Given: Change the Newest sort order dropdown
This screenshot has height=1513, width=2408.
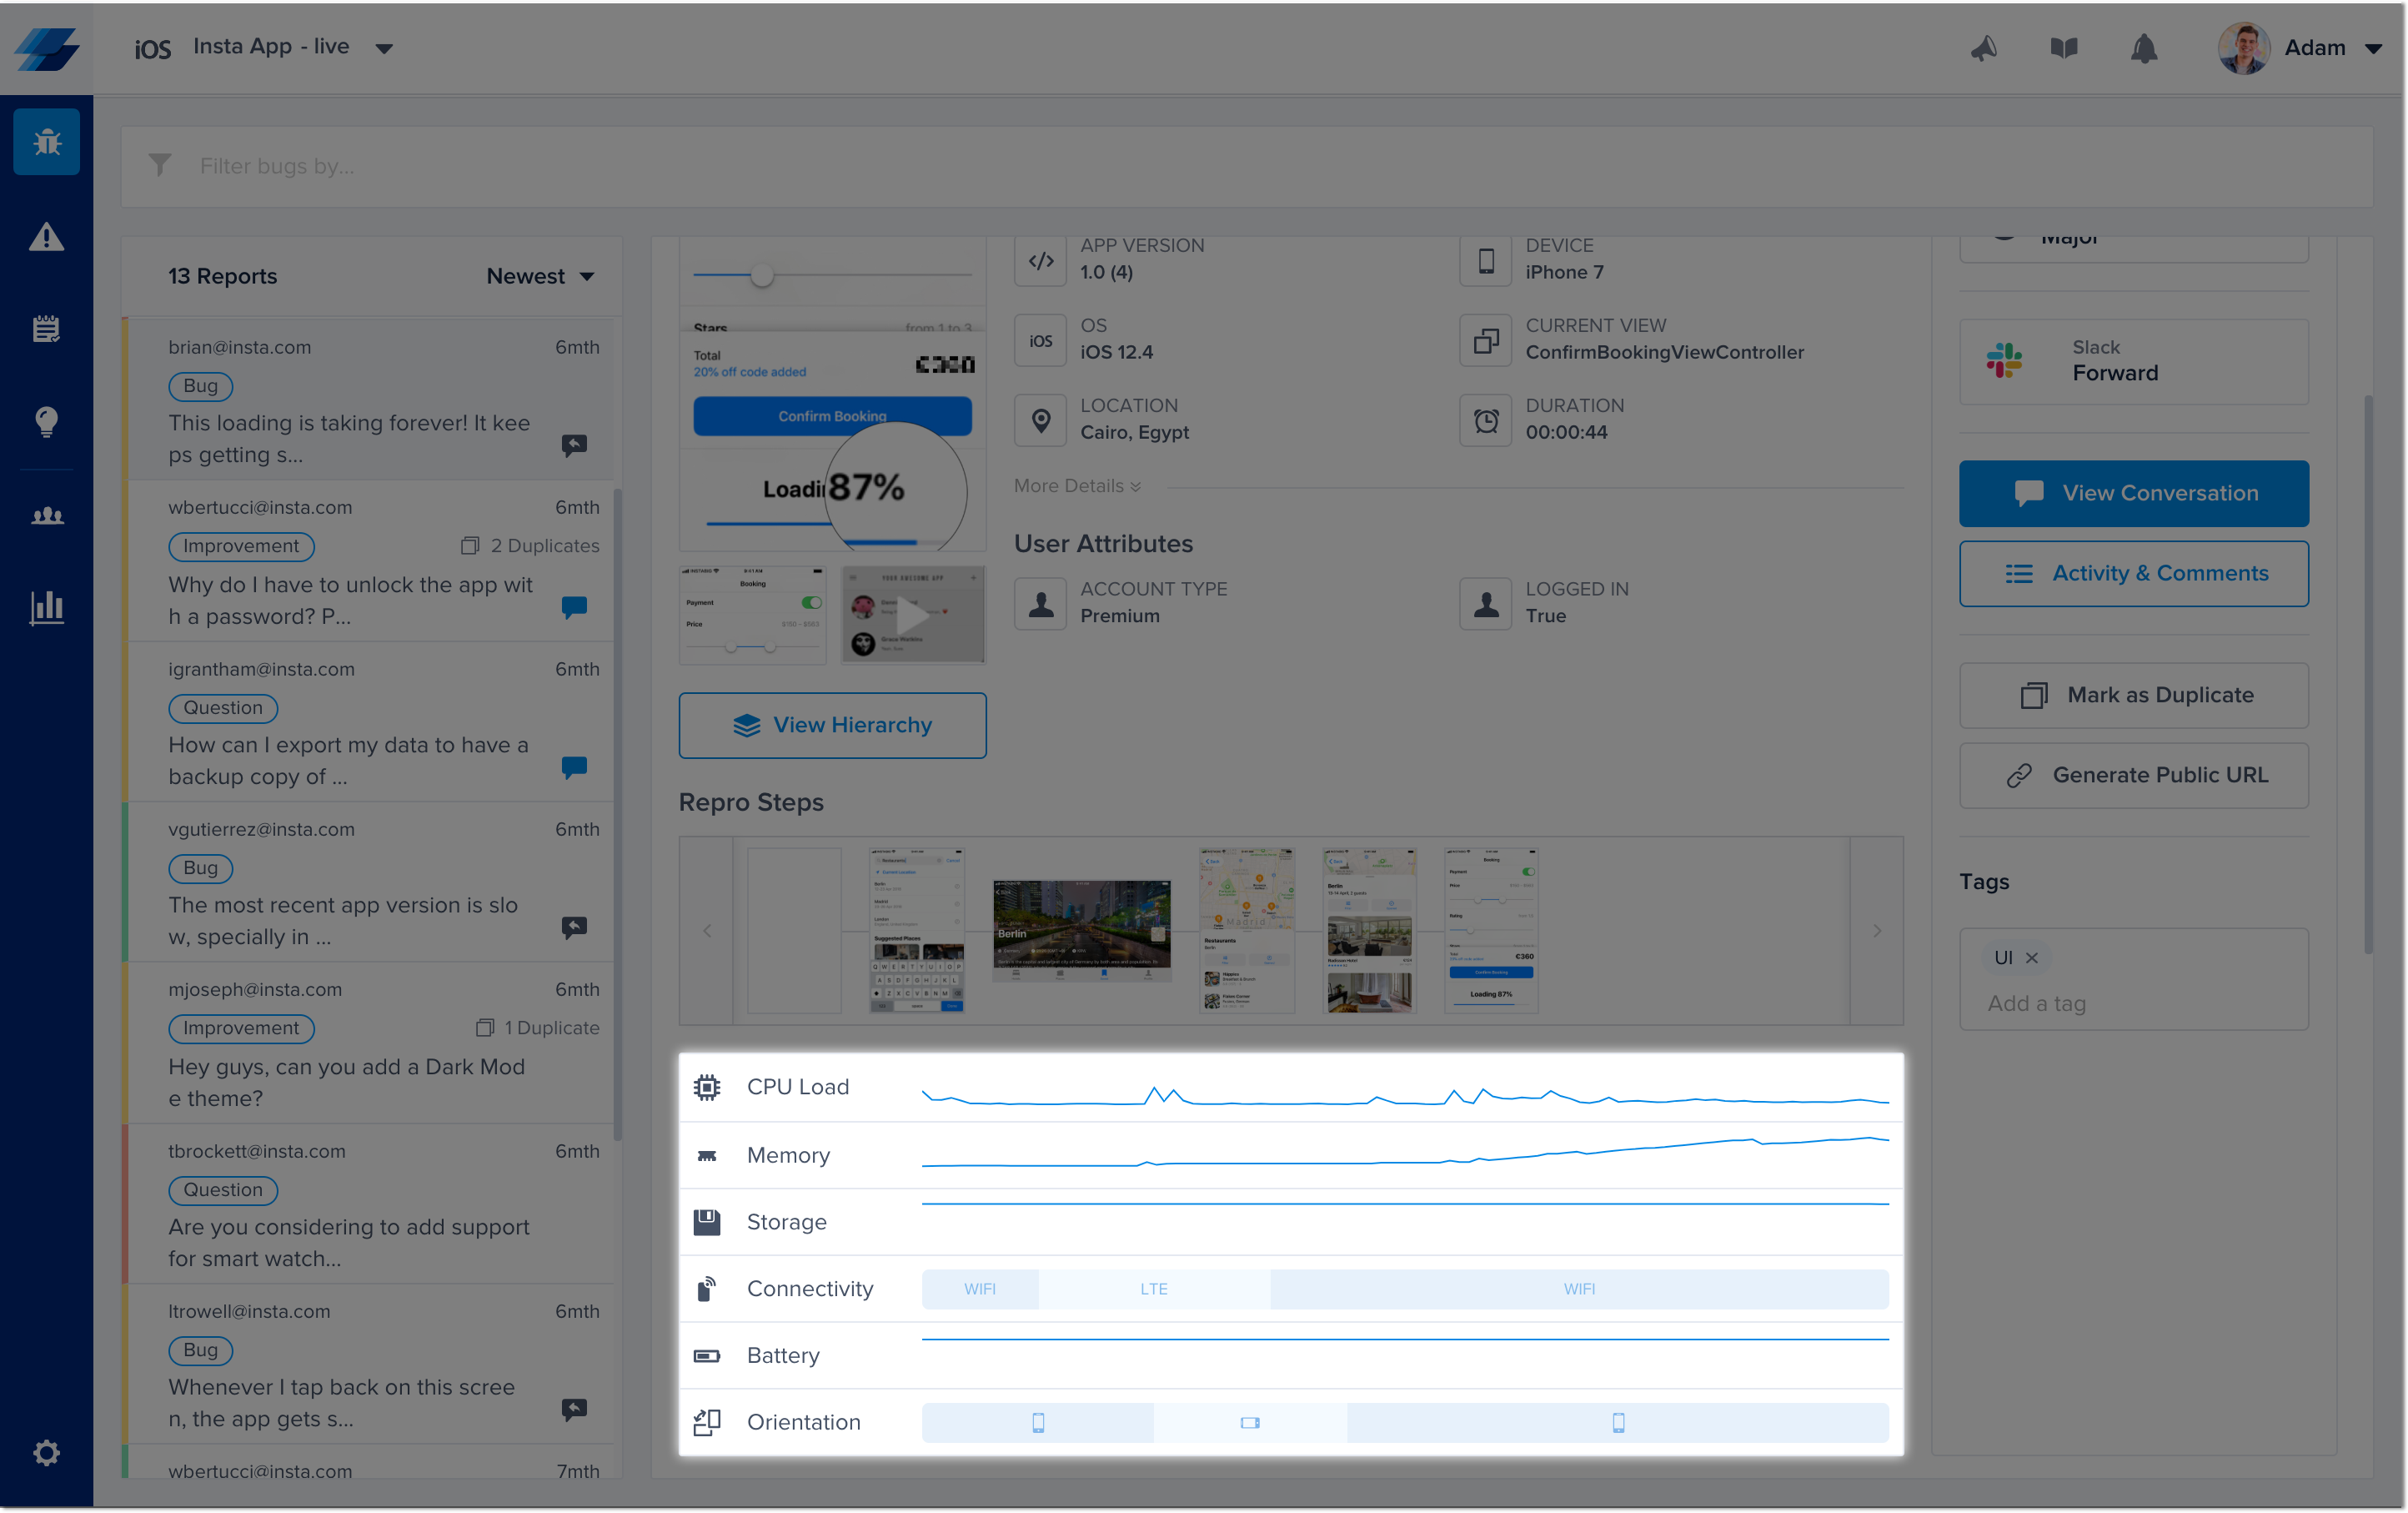Looking at the screenshot, I should [540, 276].
